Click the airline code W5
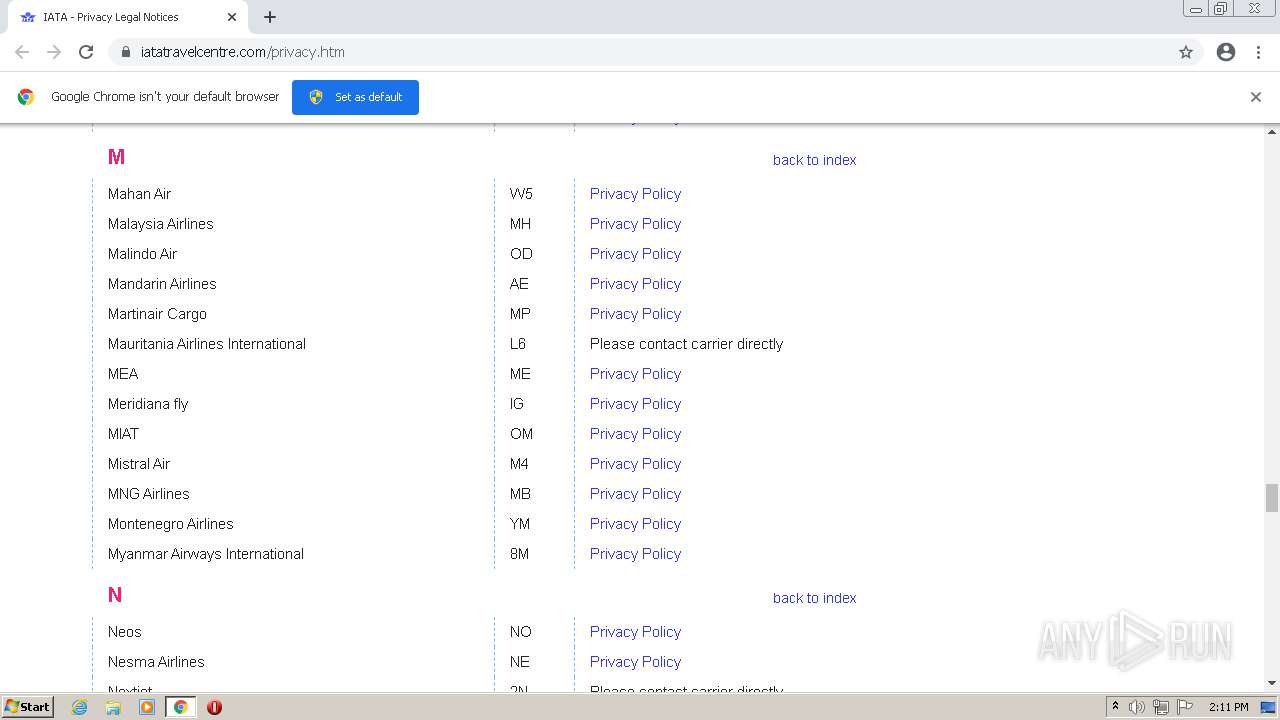The width and height of the screenshot is (1280, 720). [x=521, y=194]
